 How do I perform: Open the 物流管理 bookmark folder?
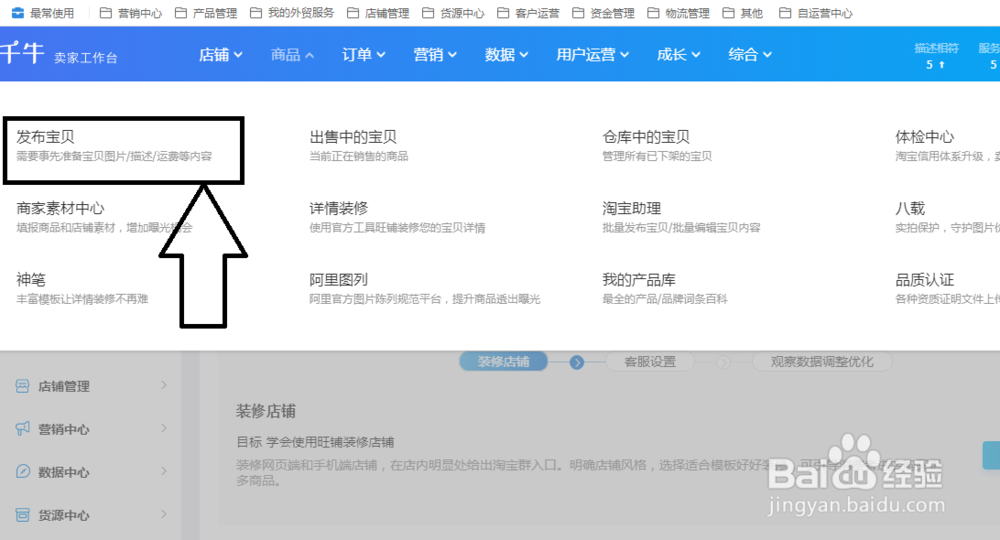pos(679,13)
